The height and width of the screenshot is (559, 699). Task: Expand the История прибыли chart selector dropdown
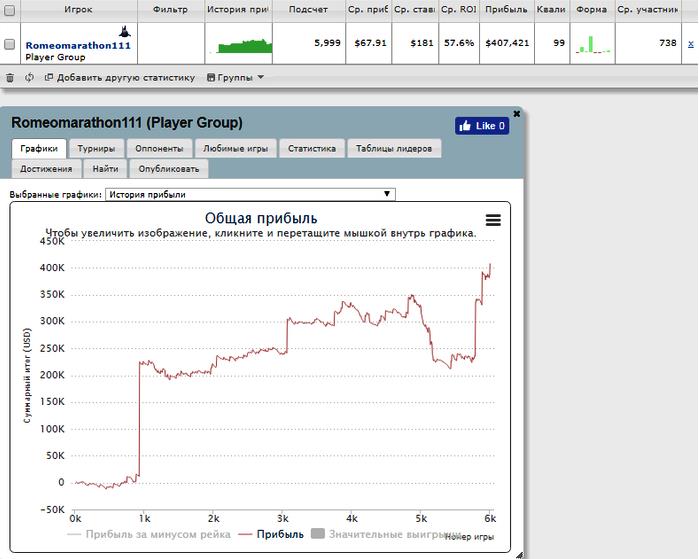tap(250, 194)
